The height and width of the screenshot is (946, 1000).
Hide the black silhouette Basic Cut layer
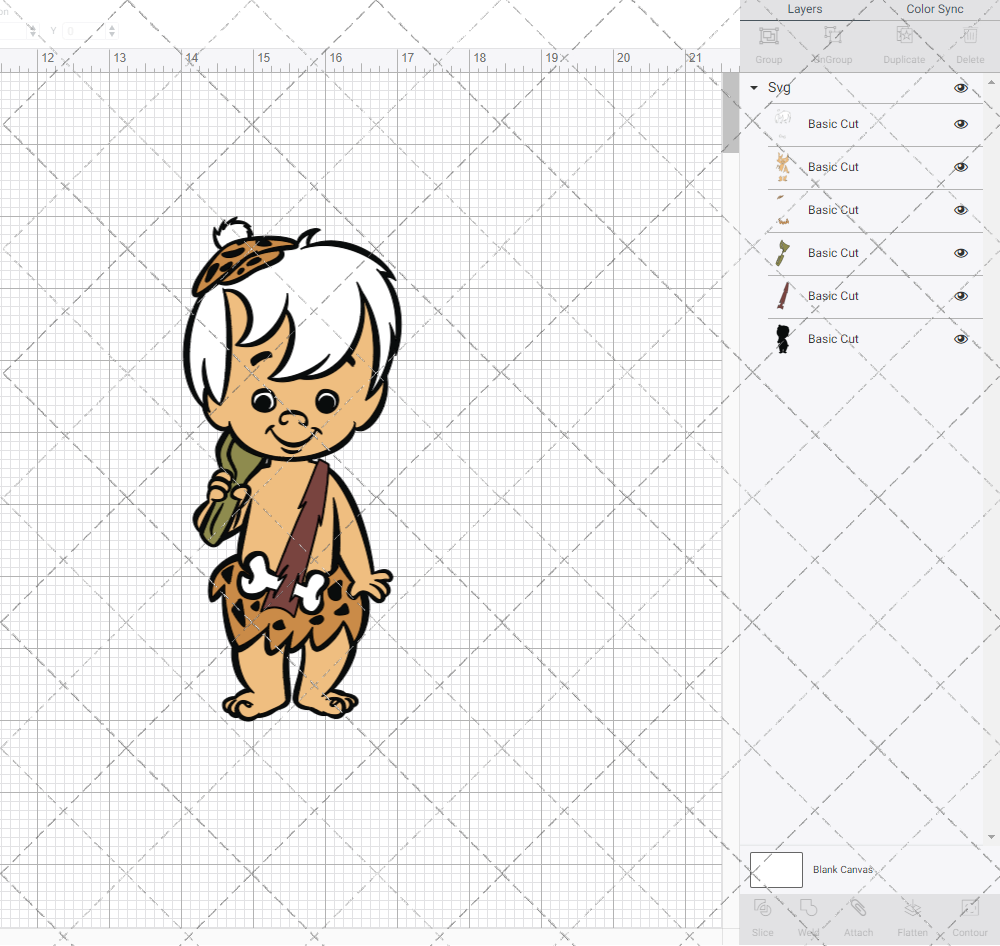tap(960, 339)
